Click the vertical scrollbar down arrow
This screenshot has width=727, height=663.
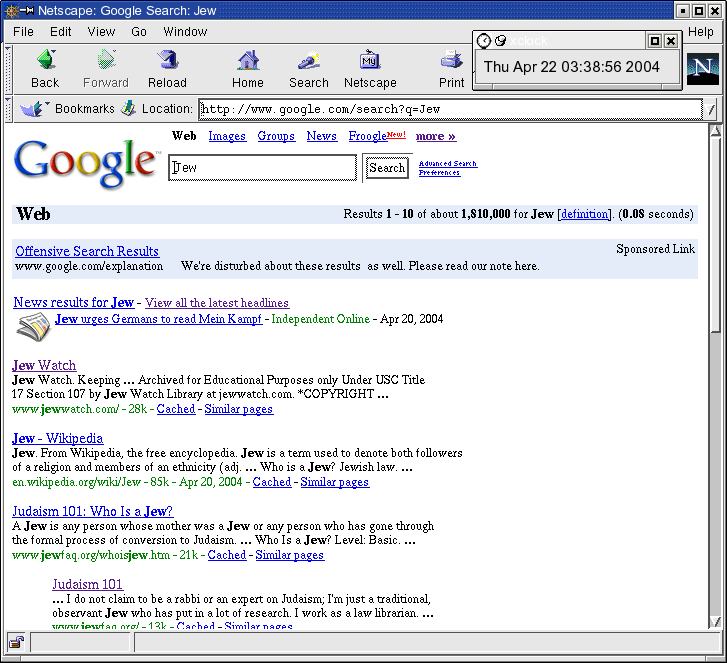click(715, 622)
